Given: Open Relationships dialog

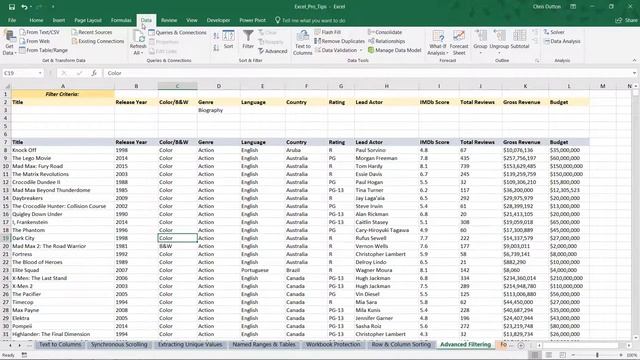Looking at the screenshot, I should click(387, 41).
